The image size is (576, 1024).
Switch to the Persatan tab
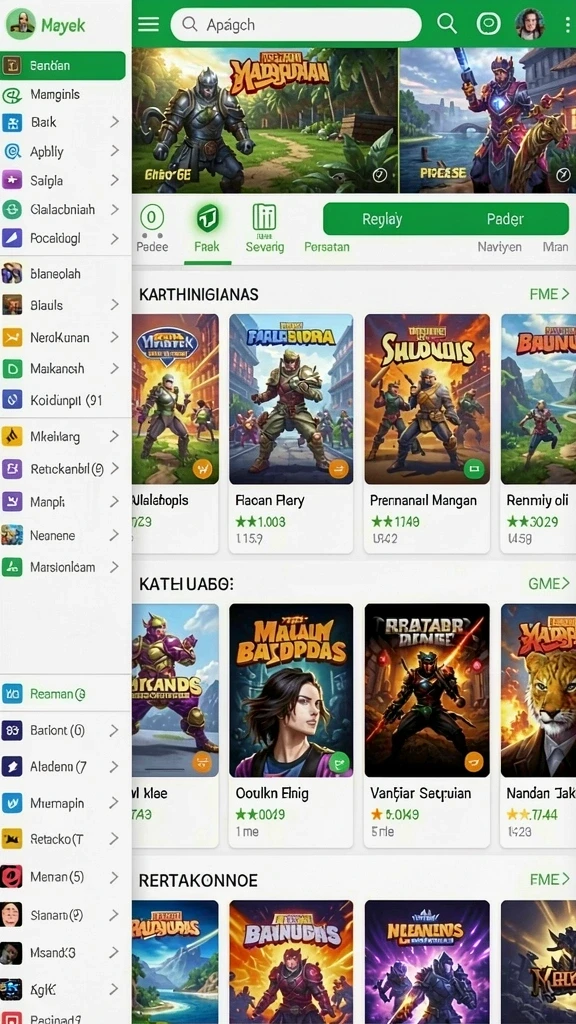pos(327,247)
